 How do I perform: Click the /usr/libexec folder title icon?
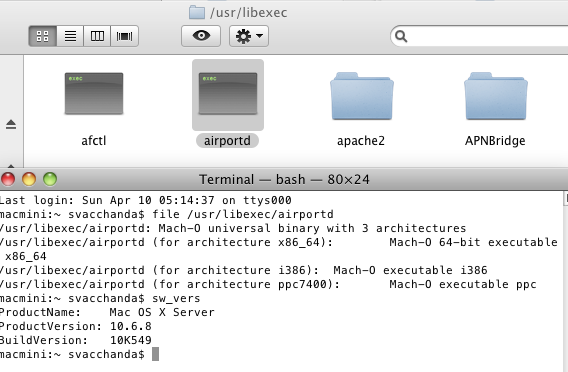[197, 12]
